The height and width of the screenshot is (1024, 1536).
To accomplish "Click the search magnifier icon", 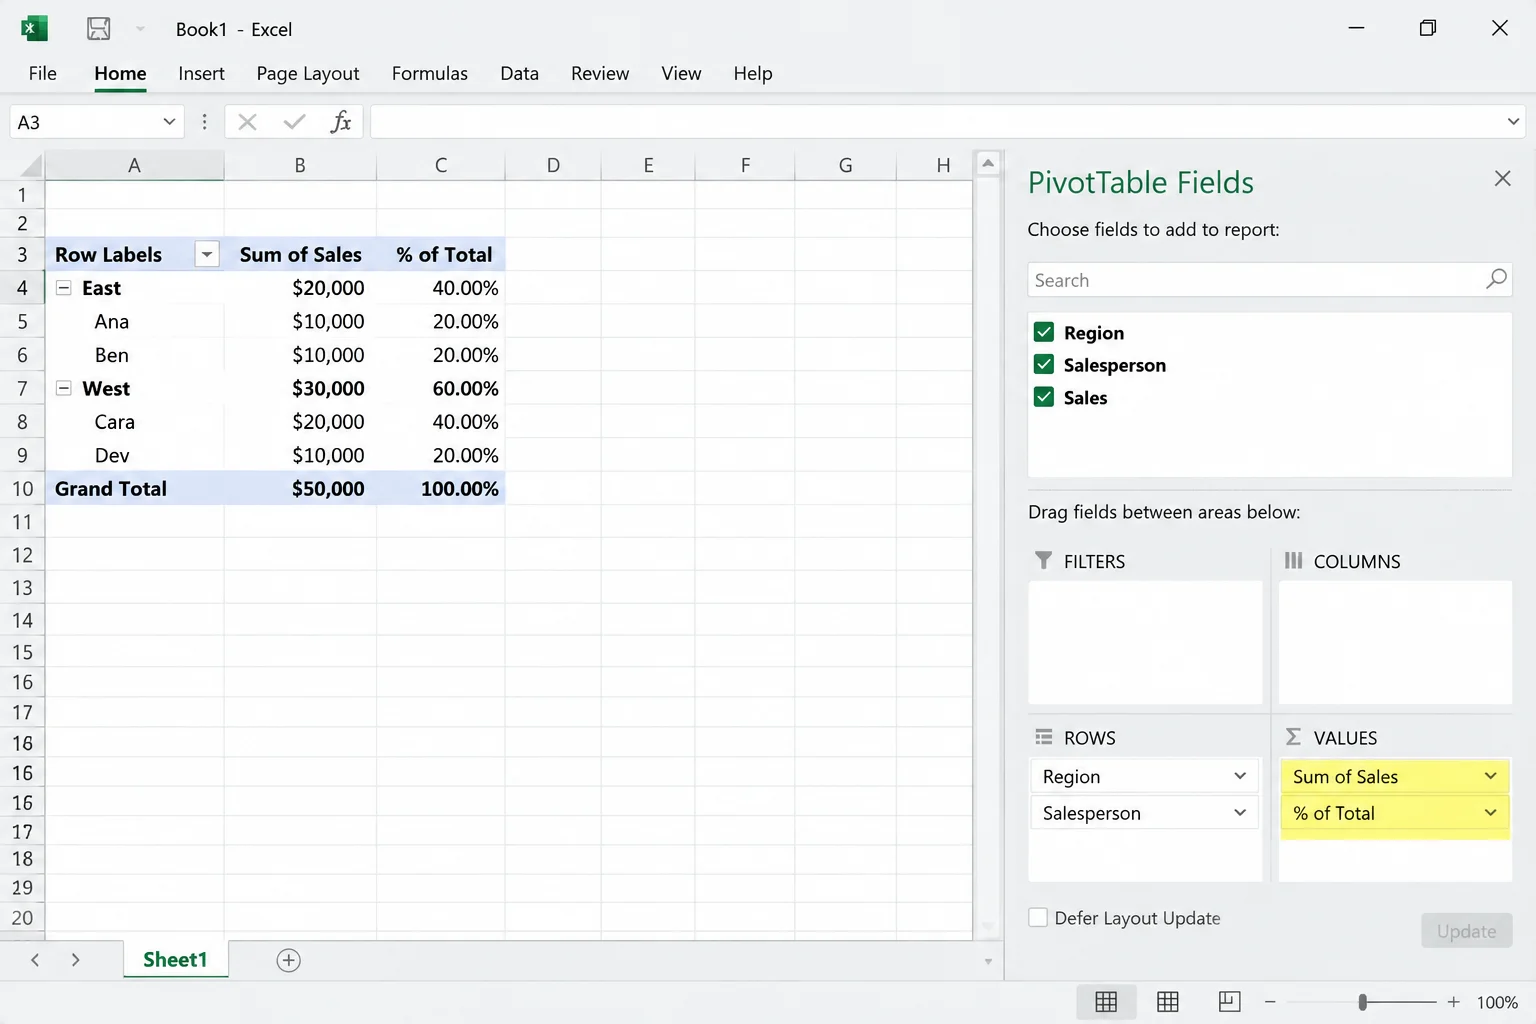I will tap(1496, 279).
